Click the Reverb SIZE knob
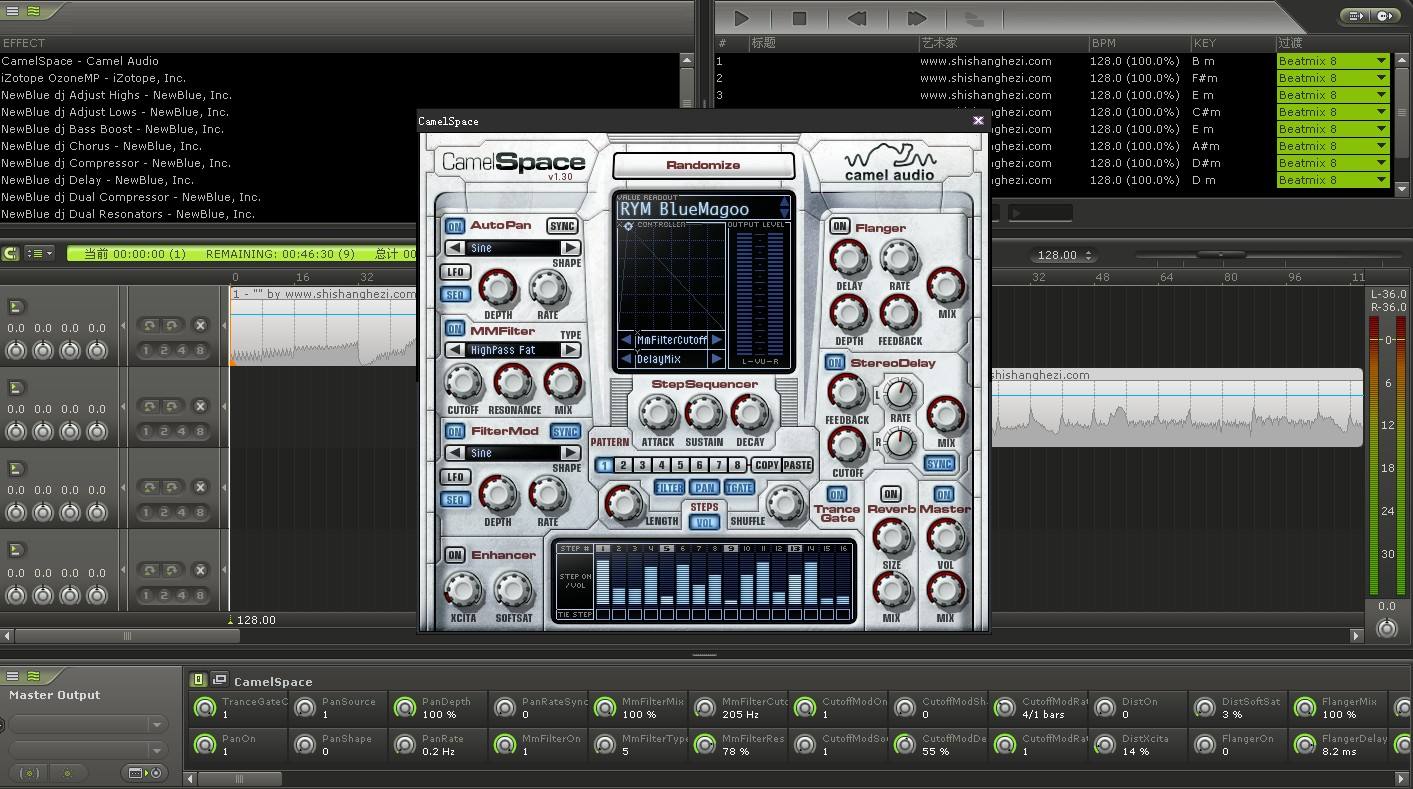1413x789 pixels. point(891,537)
